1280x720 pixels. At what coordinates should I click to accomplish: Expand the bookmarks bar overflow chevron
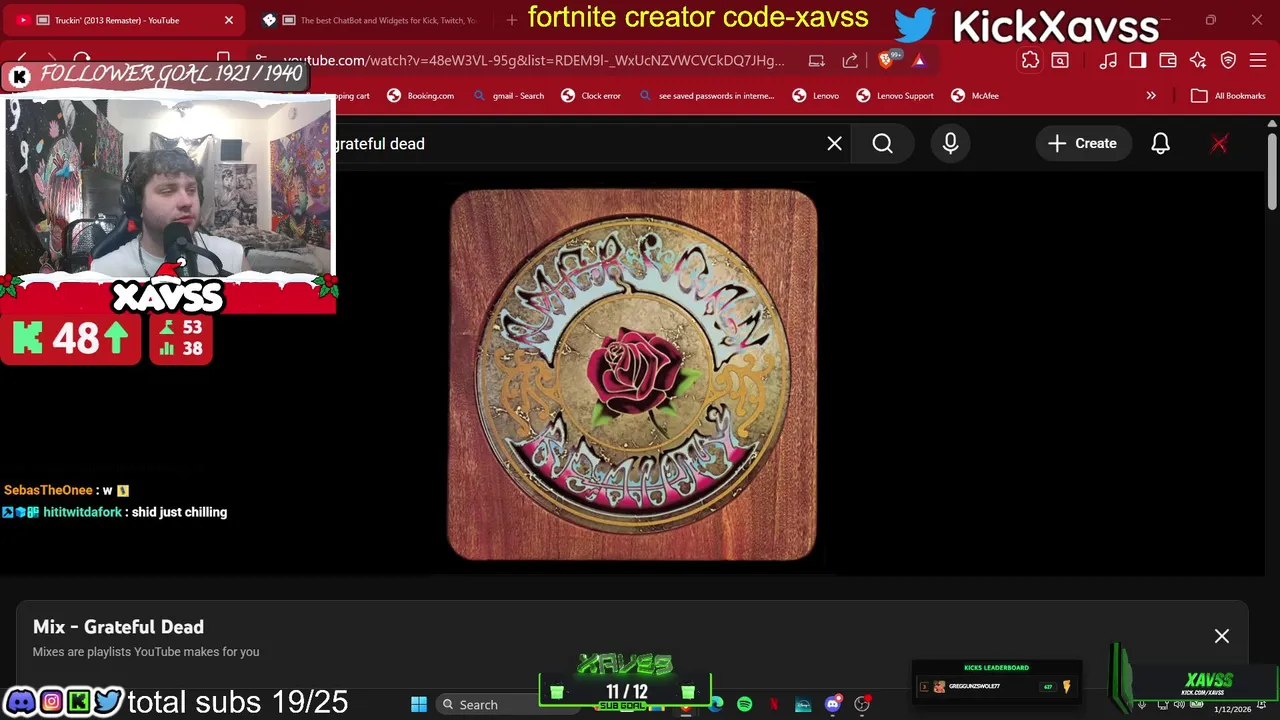tap(1151, 96)
